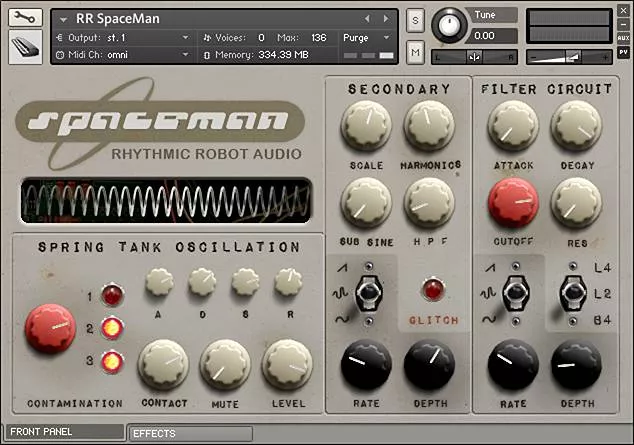Click the Tune value 0.00 field
The width and height of the screenshot is (634, 445).
pyautogui.click(x=491, y=36)
